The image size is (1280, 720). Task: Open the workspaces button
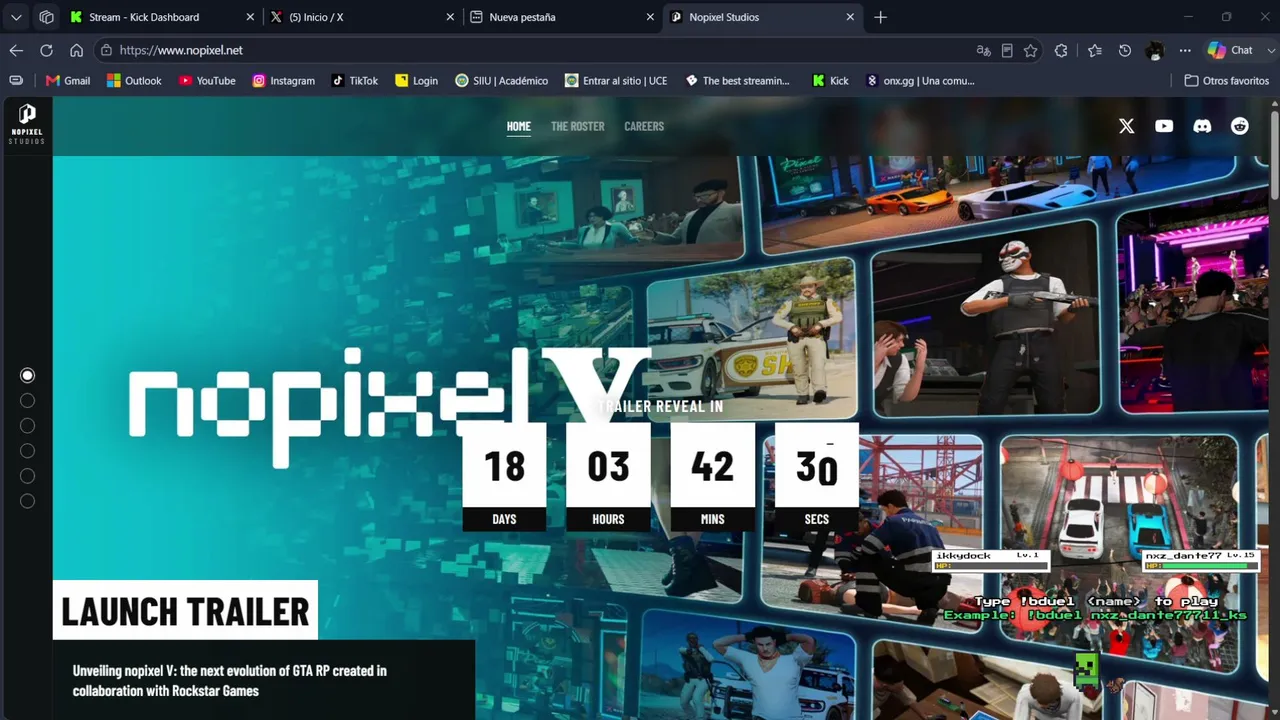click(46, 17)
